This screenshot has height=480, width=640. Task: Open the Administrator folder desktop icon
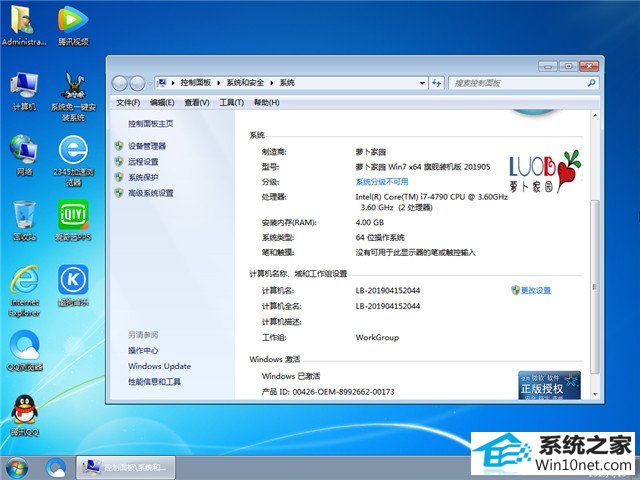tap(23, 26)
